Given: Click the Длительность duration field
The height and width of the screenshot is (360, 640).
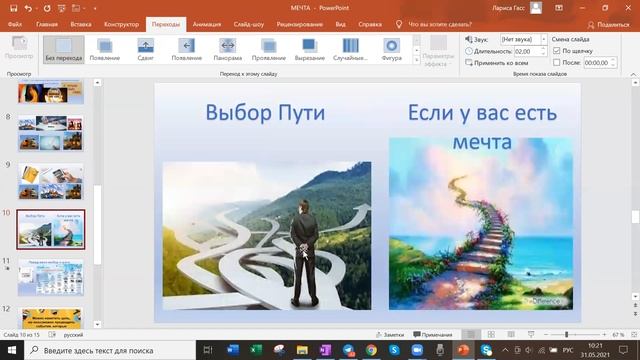Looking at the screenshot, I should [527, 51].
